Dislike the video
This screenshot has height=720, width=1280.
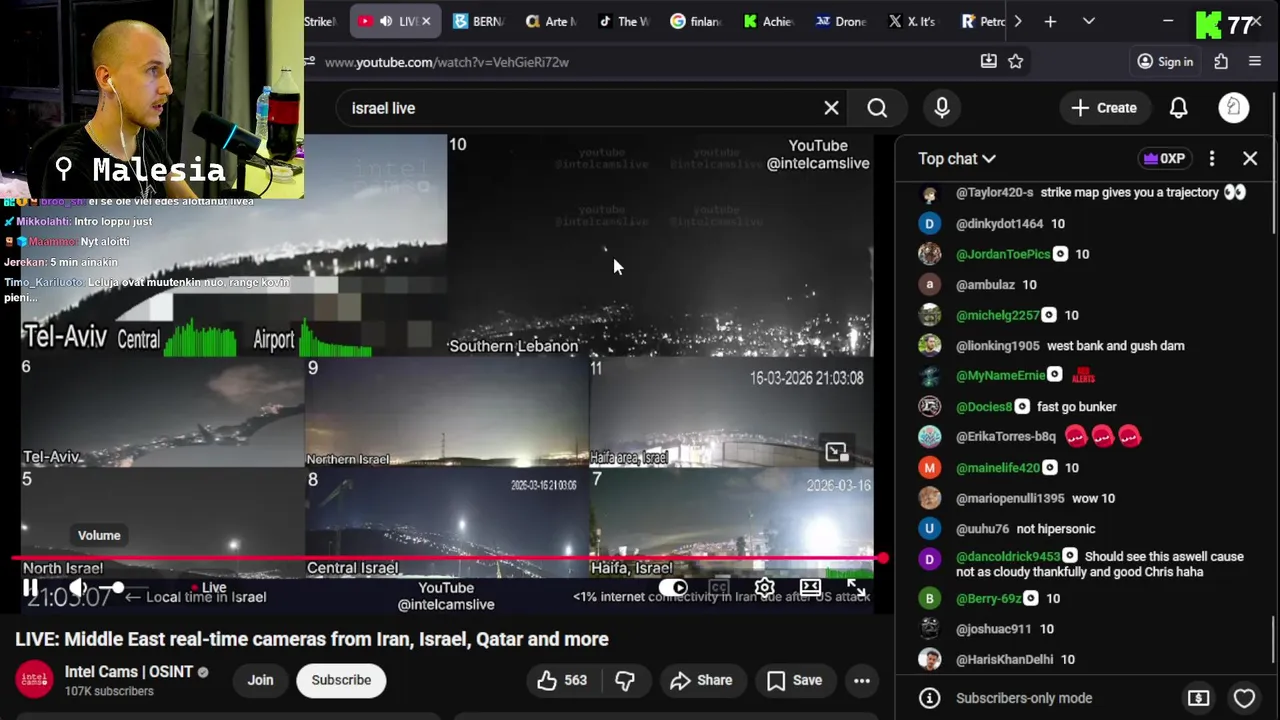coord(625,680)
